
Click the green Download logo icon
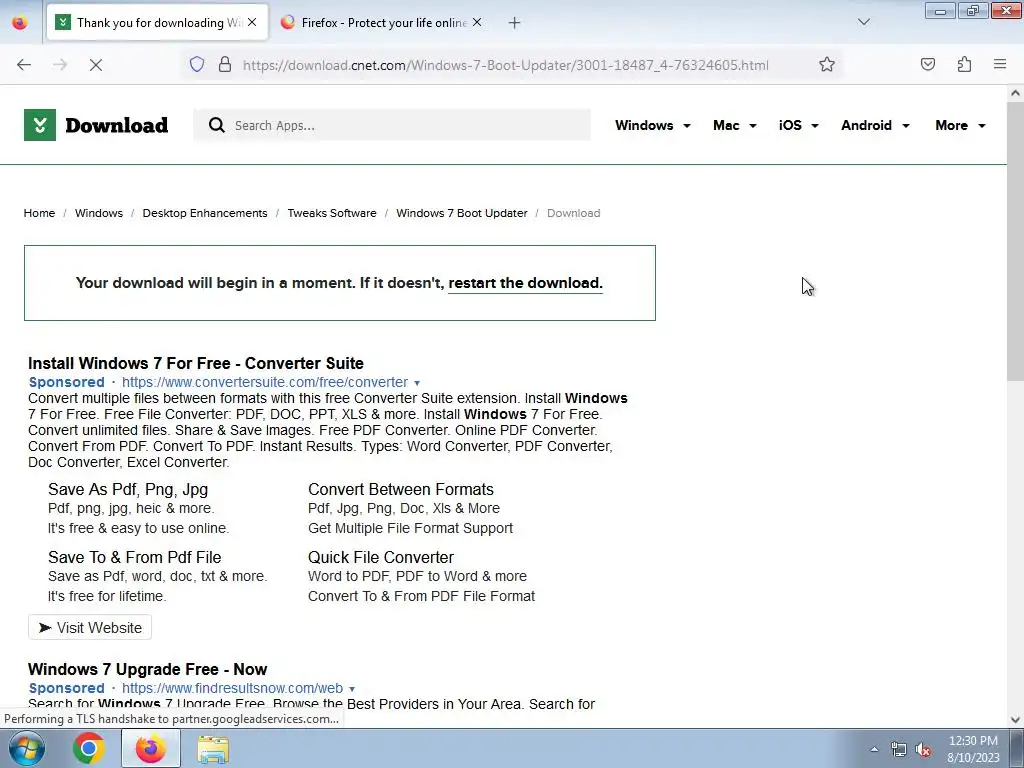[40, 125]
